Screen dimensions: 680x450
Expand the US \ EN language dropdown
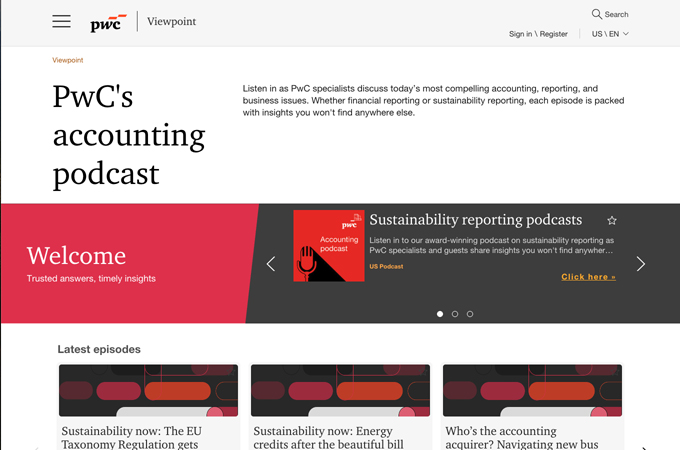click(x=610, y=34)
